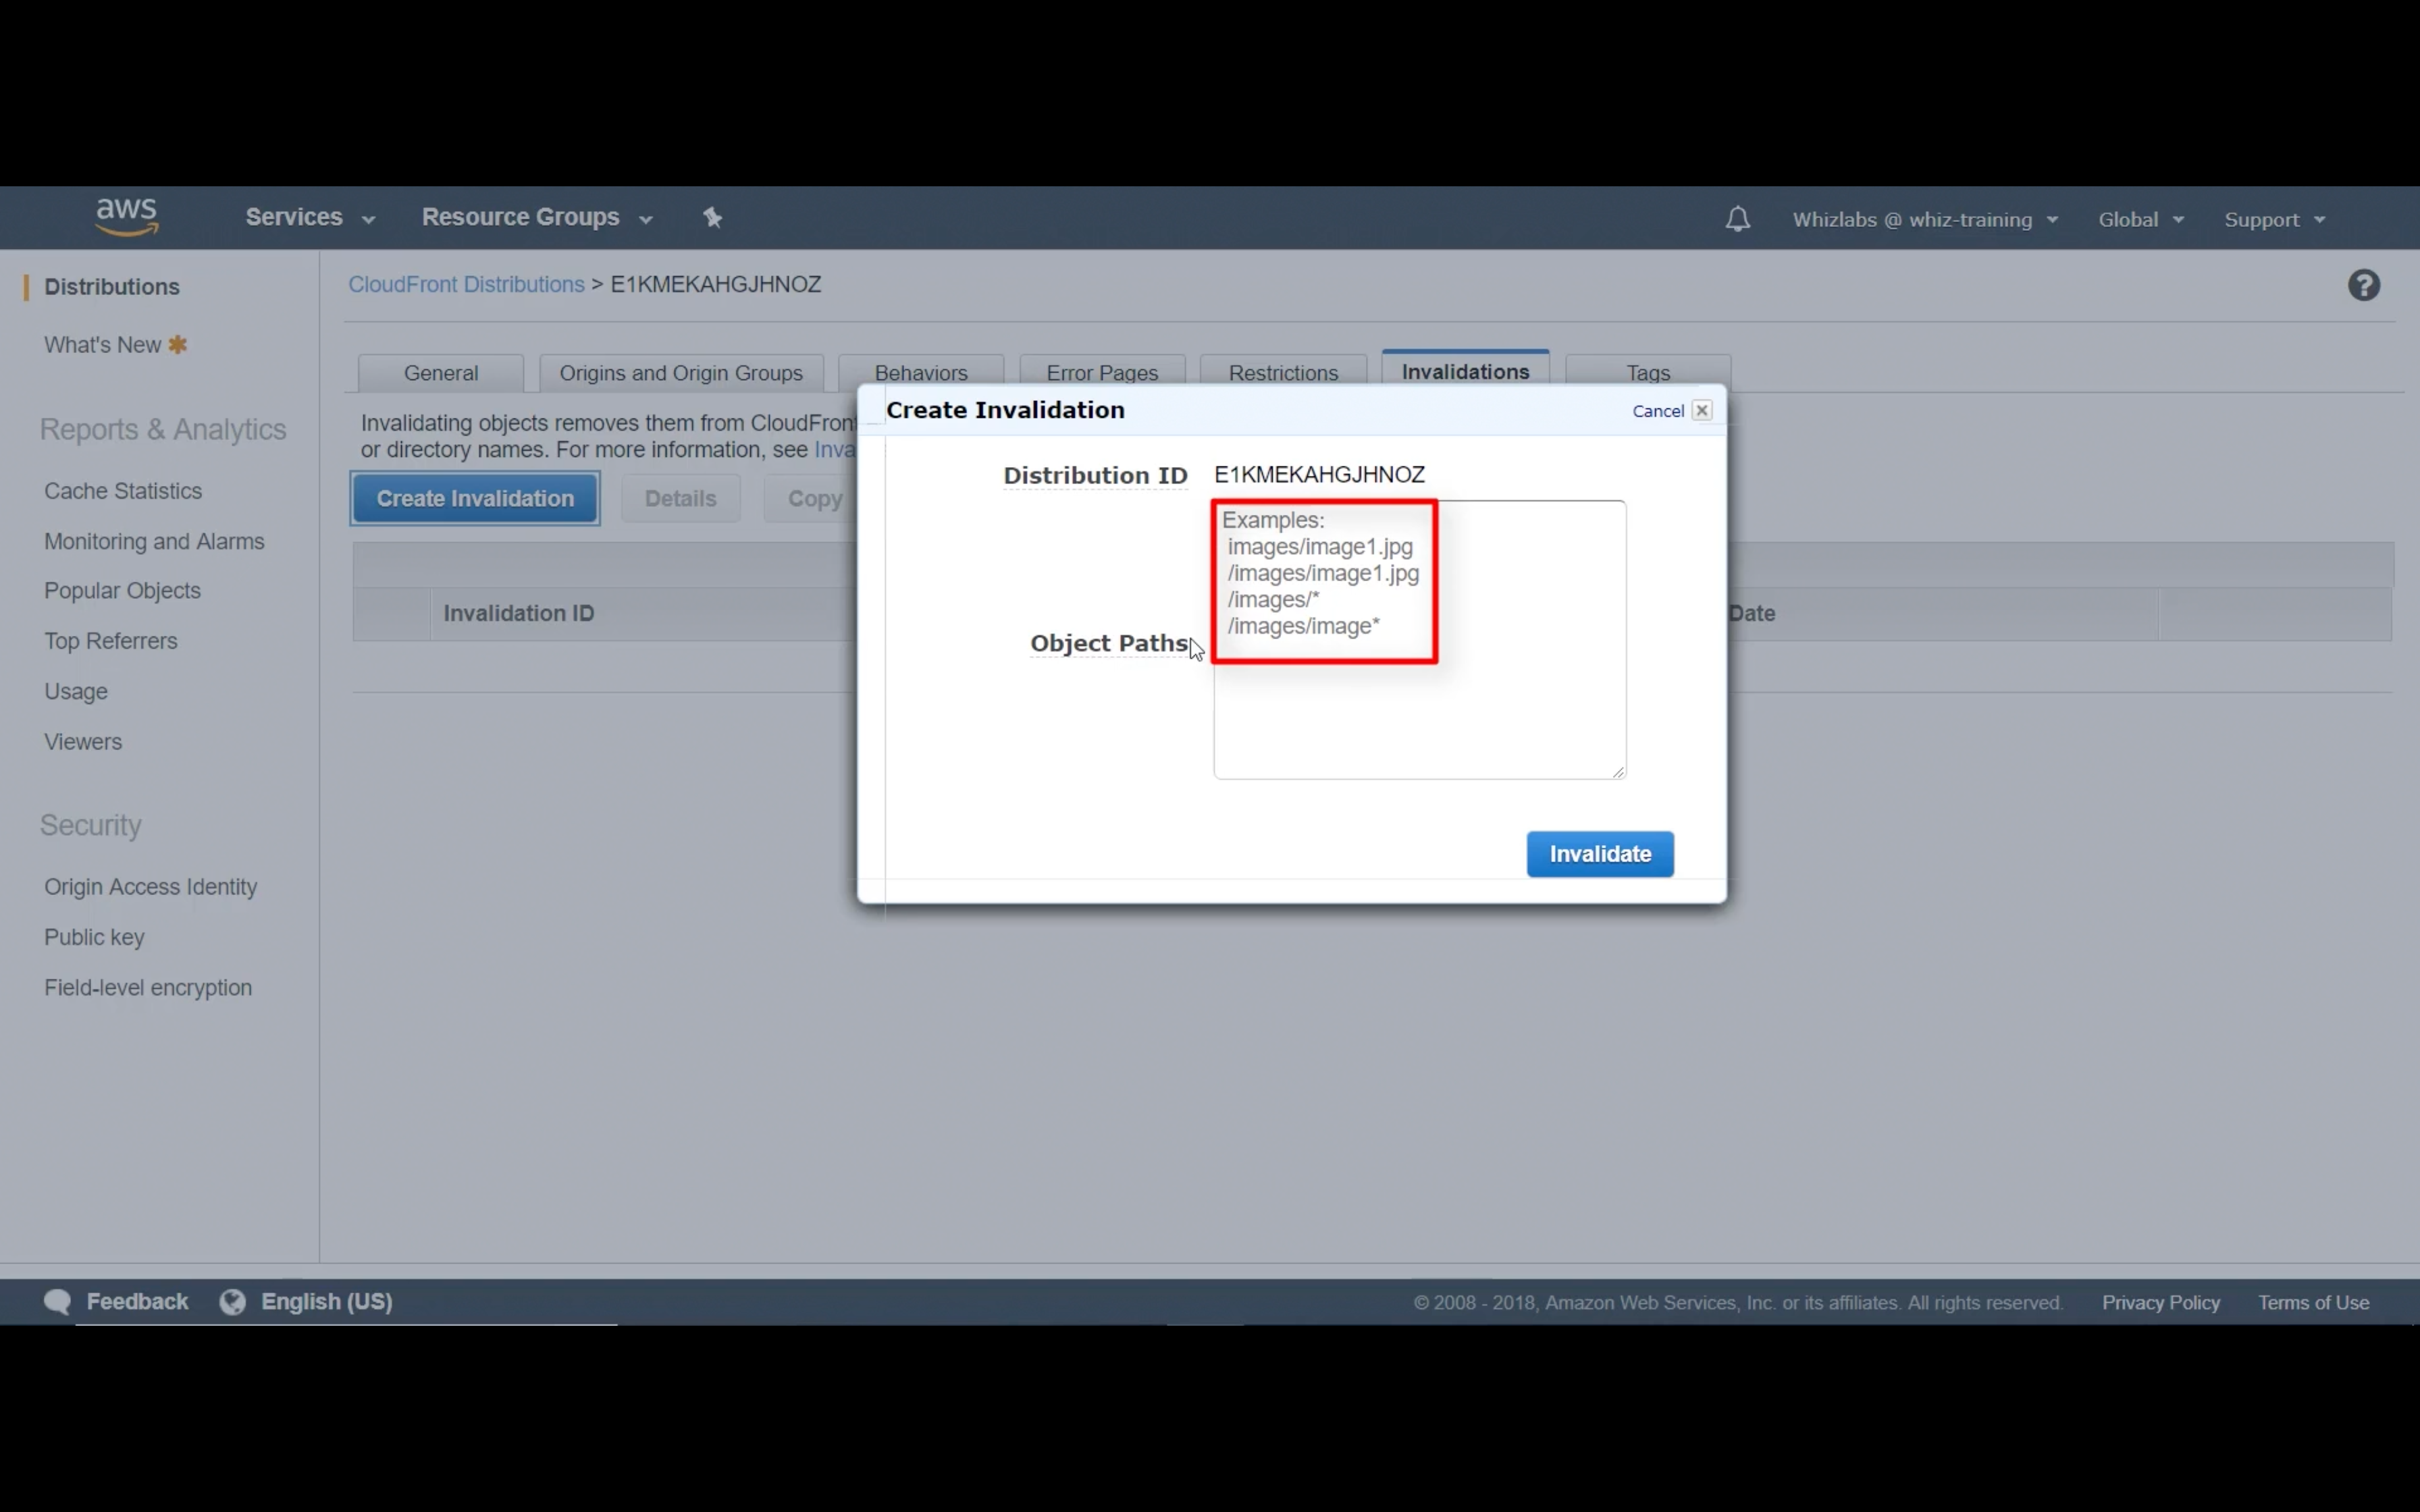
Task: Click the globe language icon
Action: click(233, 1301)
